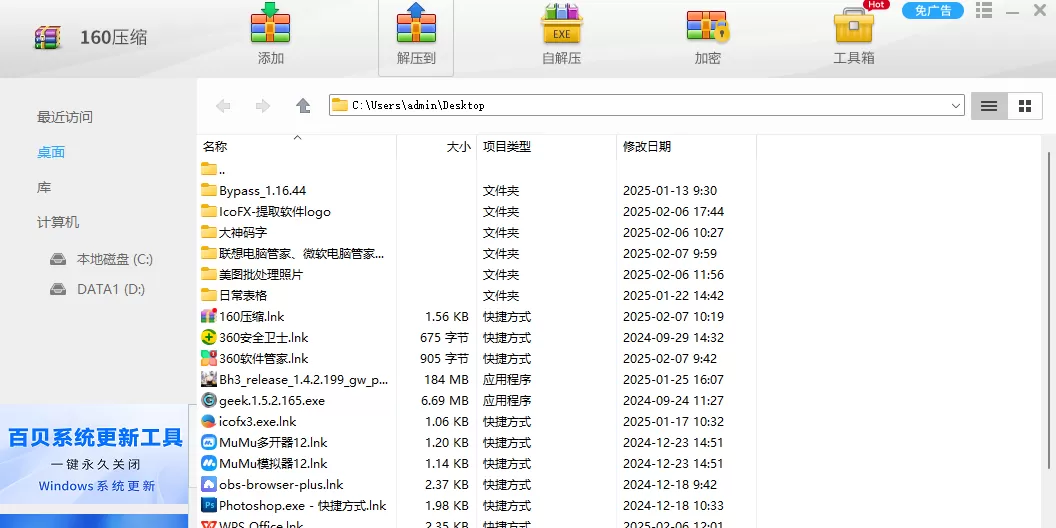
Task: Select the MuMu多开器12.lnk icon
Action: tap(209, 442)
